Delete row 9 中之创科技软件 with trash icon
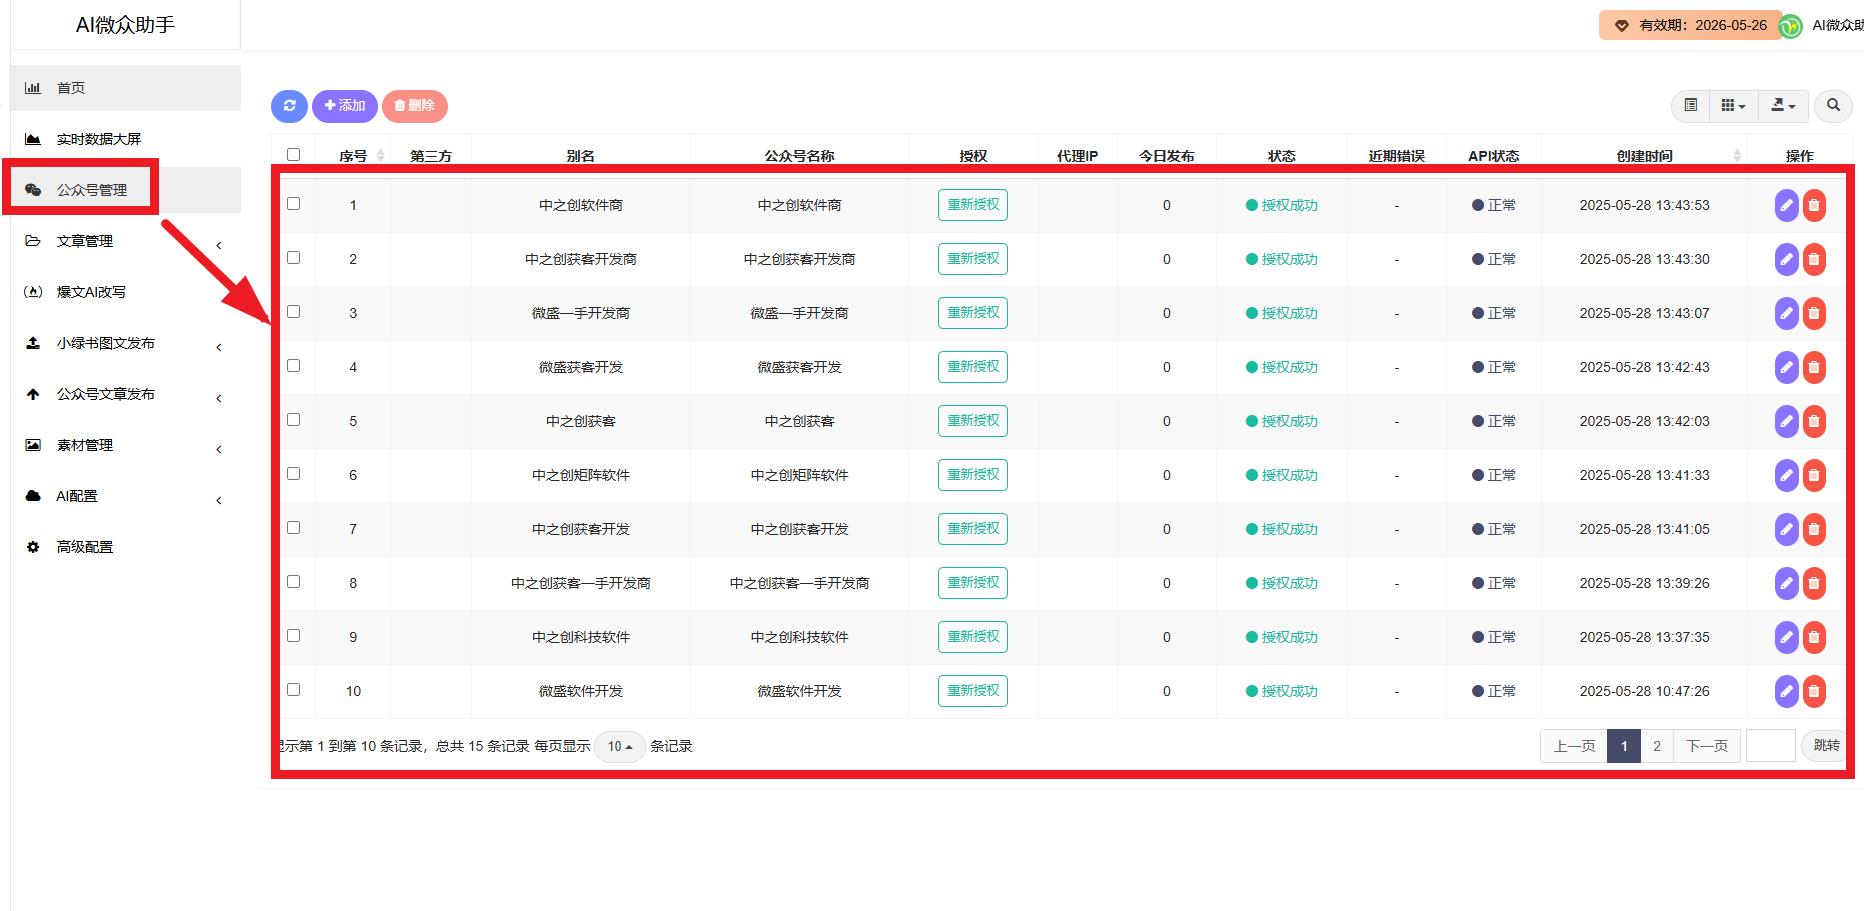This screenshot has height=911, width=1864. [1814, 637]
